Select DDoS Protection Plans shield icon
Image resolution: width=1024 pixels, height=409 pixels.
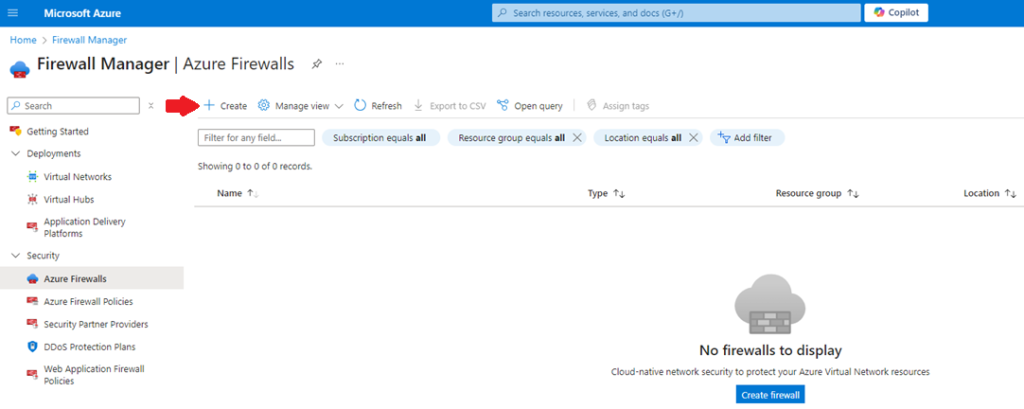33,347
